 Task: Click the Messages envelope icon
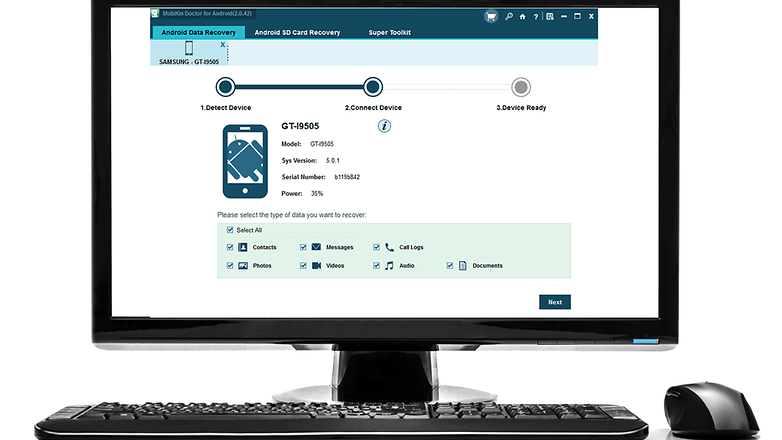(316, 247)
